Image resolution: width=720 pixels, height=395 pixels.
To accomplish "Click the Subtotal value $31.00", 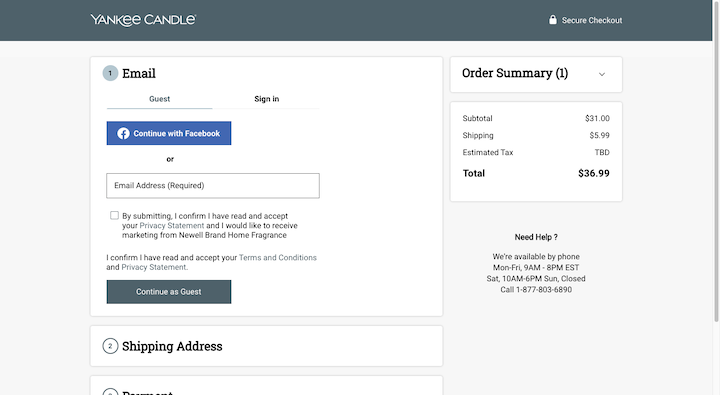I will 597,118.
